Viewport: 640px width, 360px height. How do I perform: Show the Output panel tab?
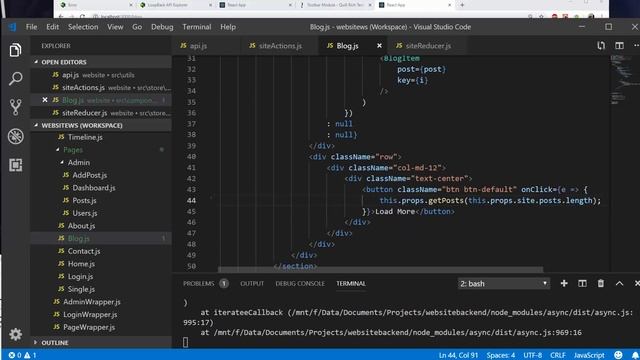click(252, 283)
